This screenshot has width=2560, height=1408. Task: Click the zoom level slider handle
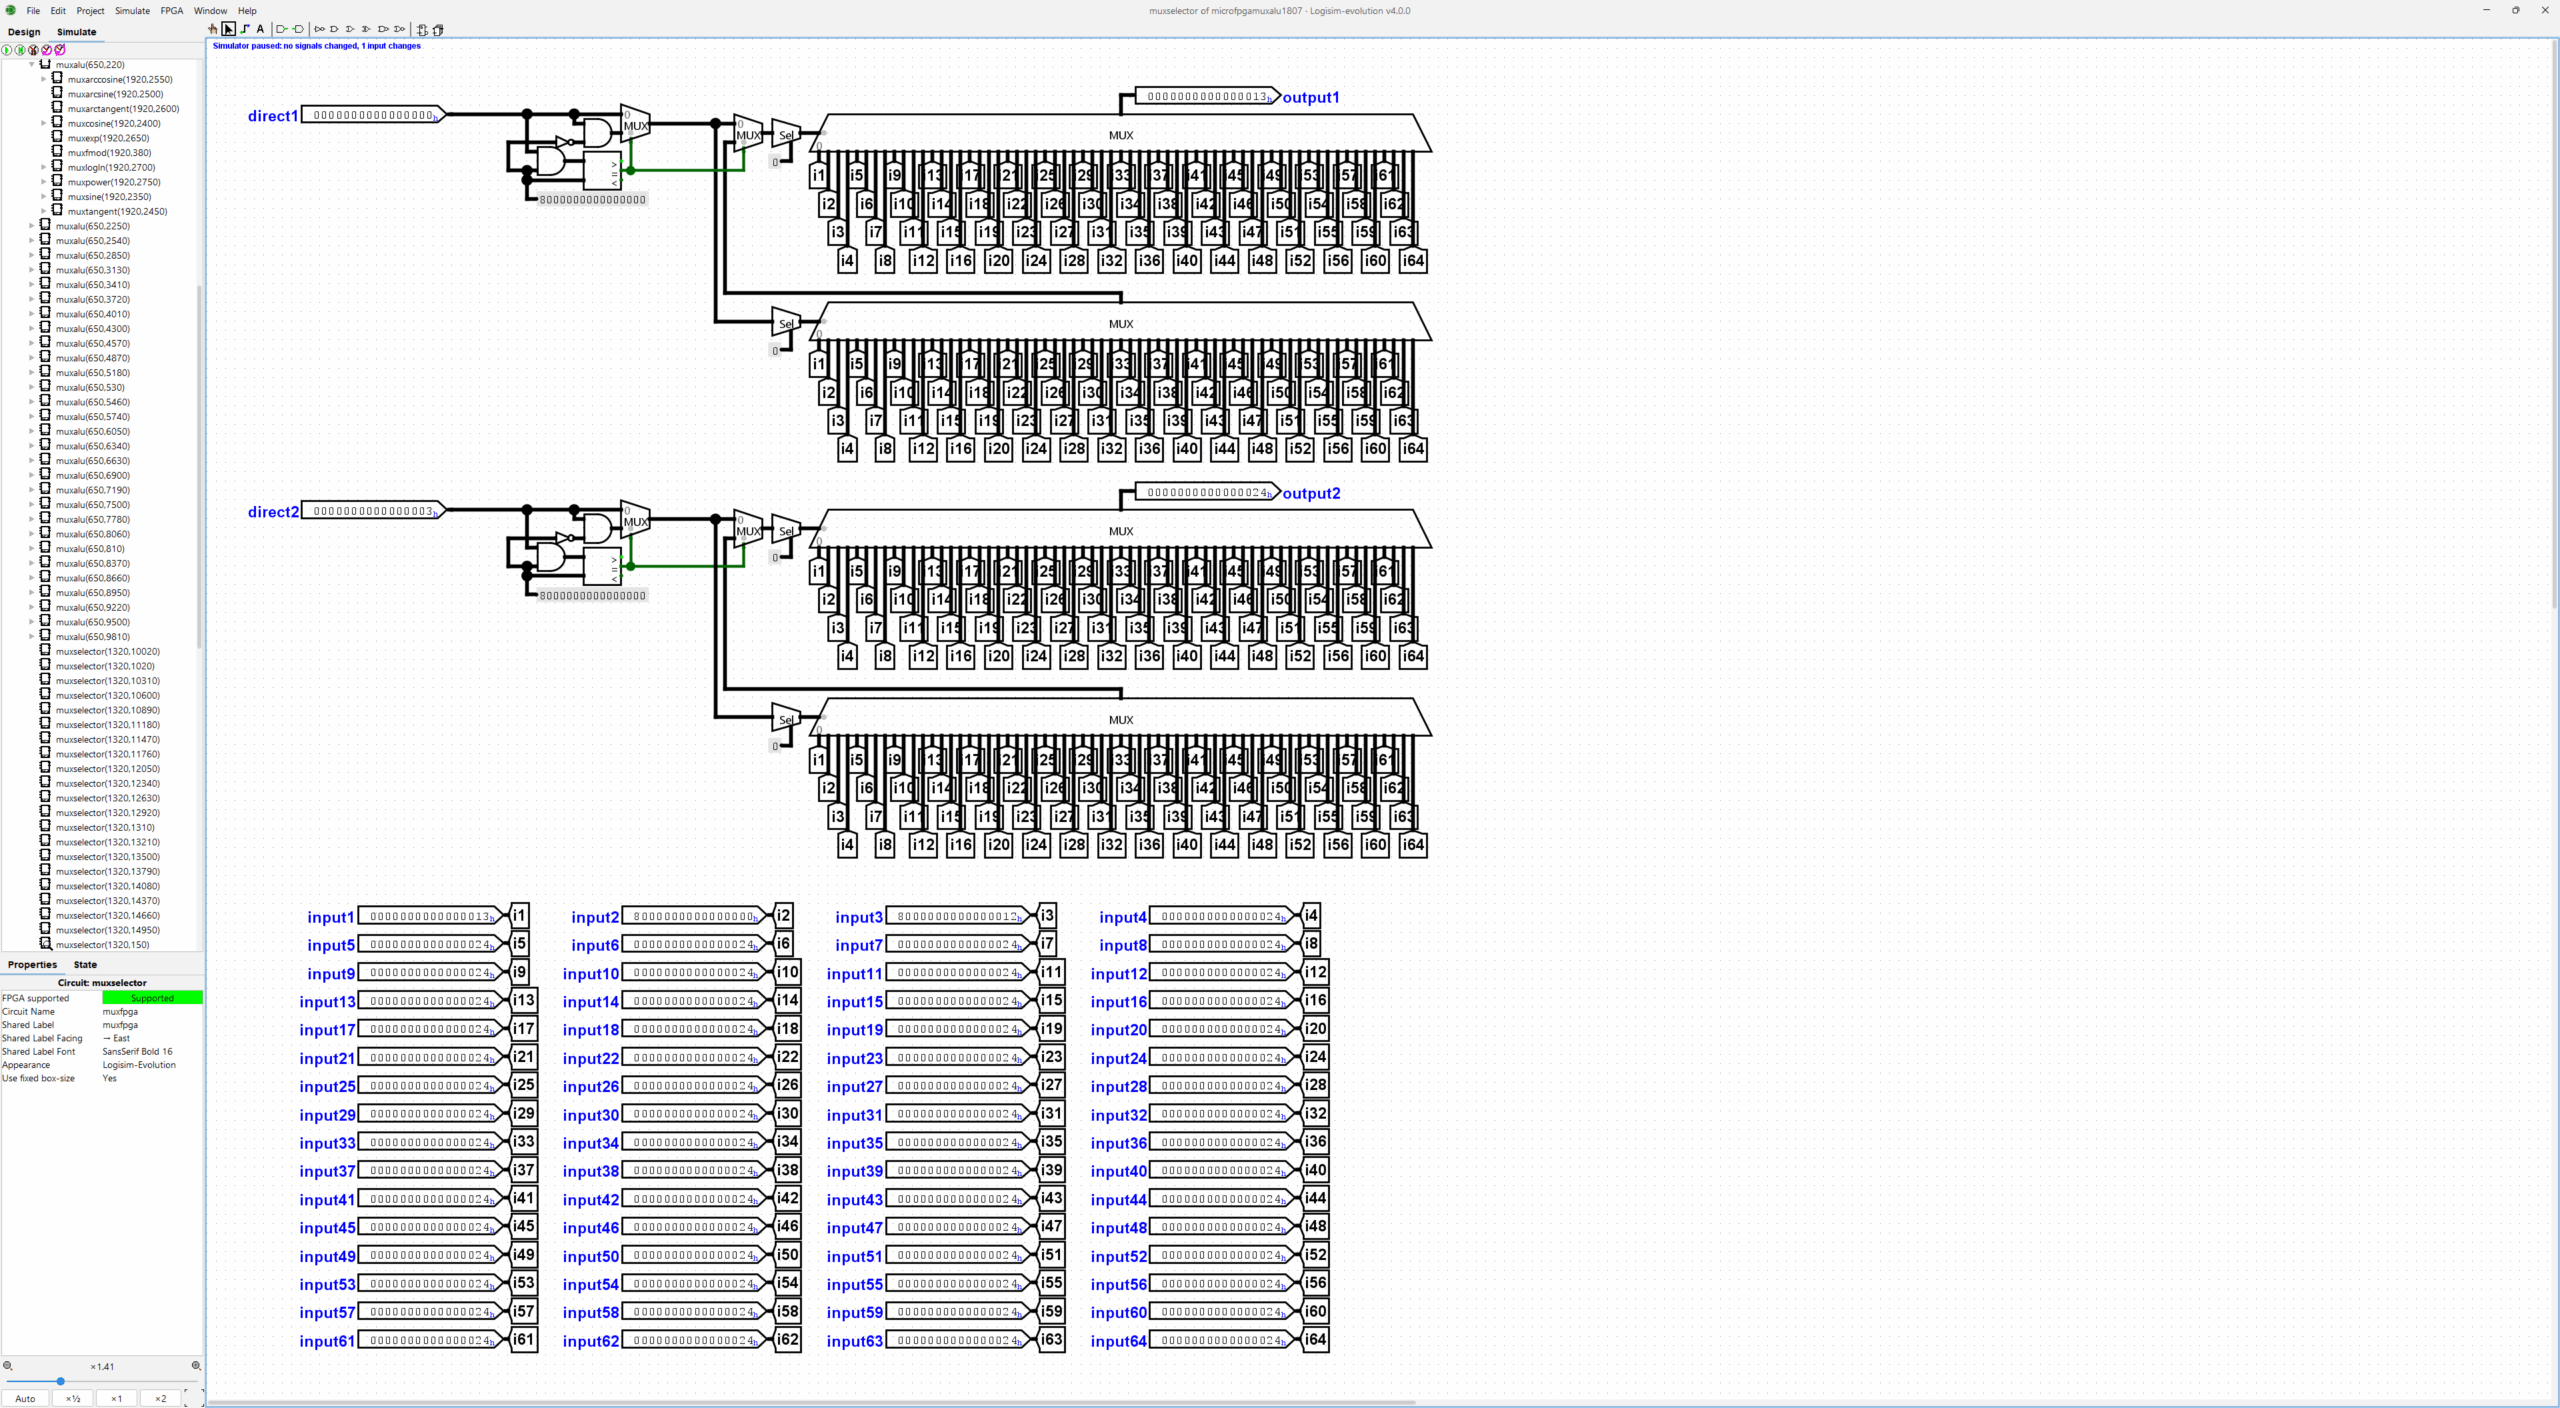click(61, 1381)
